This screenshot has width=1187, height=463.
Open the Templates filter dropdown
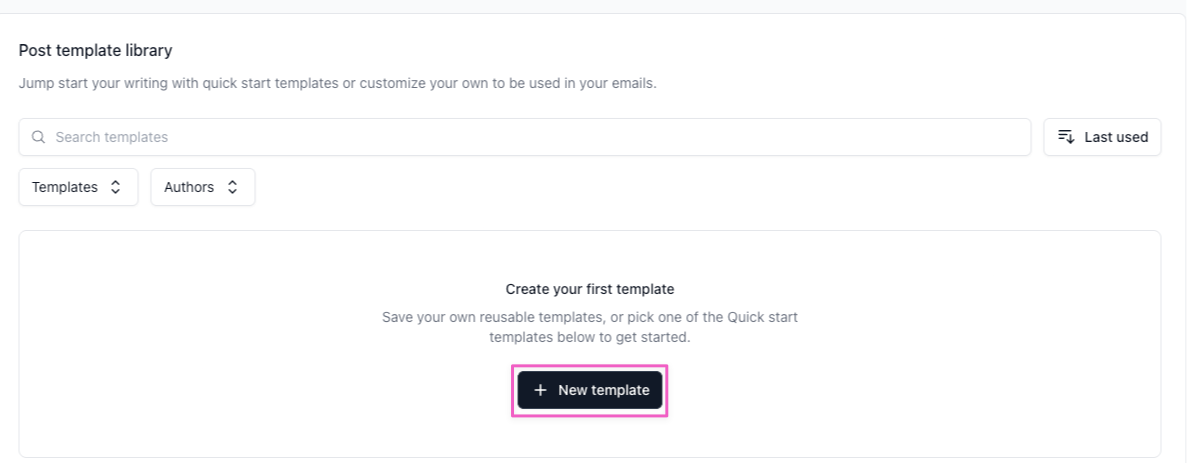(79, 187)
